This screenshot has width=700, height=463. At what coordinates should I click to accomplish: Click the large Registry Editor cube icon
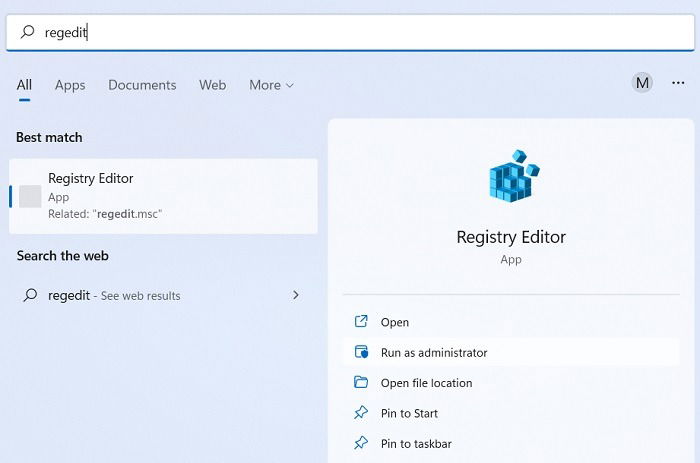tap(514, 176)
